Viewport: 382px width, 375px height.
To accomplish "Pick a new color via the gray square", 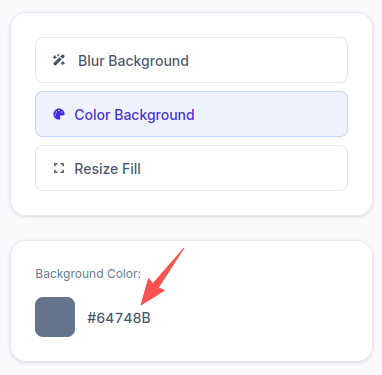I will 55,317.
